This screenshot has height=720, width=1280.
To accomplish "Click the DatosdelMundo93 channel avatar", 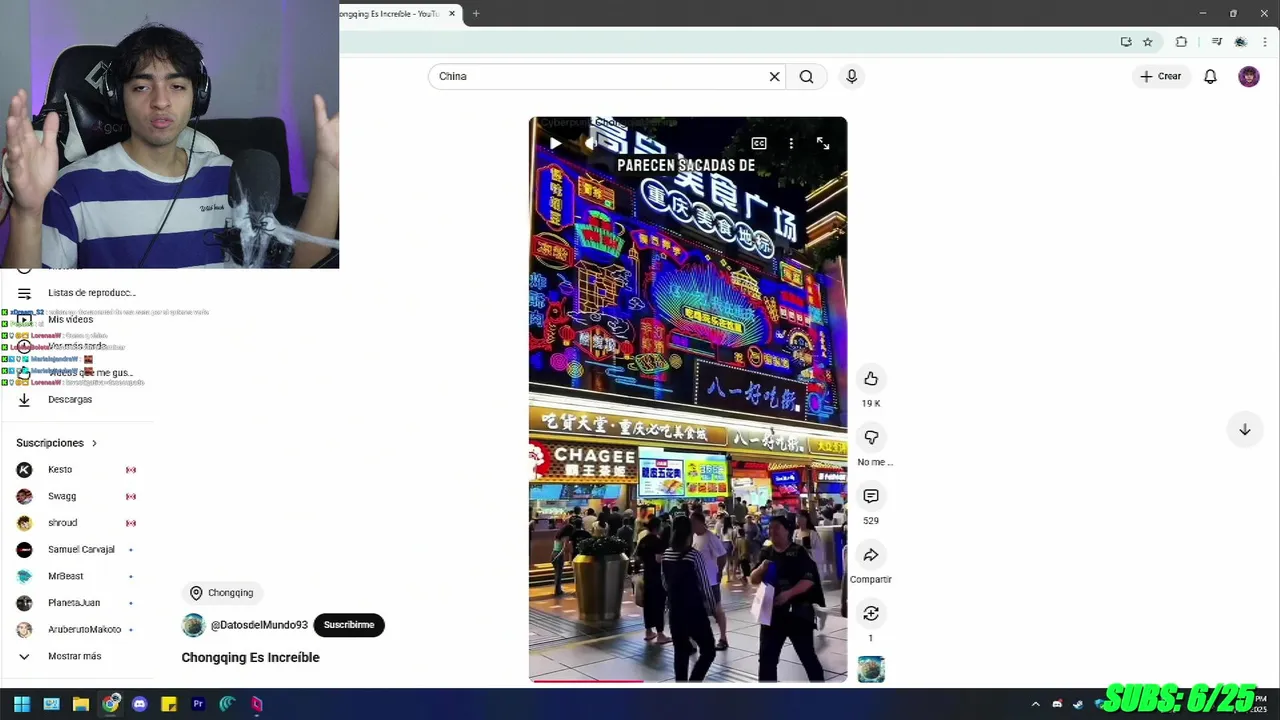I will (x=193, y=625).
